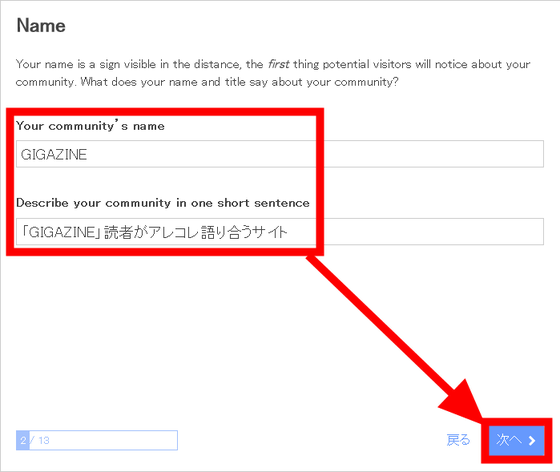Click the 2 / 13 step progress bar

97,440
